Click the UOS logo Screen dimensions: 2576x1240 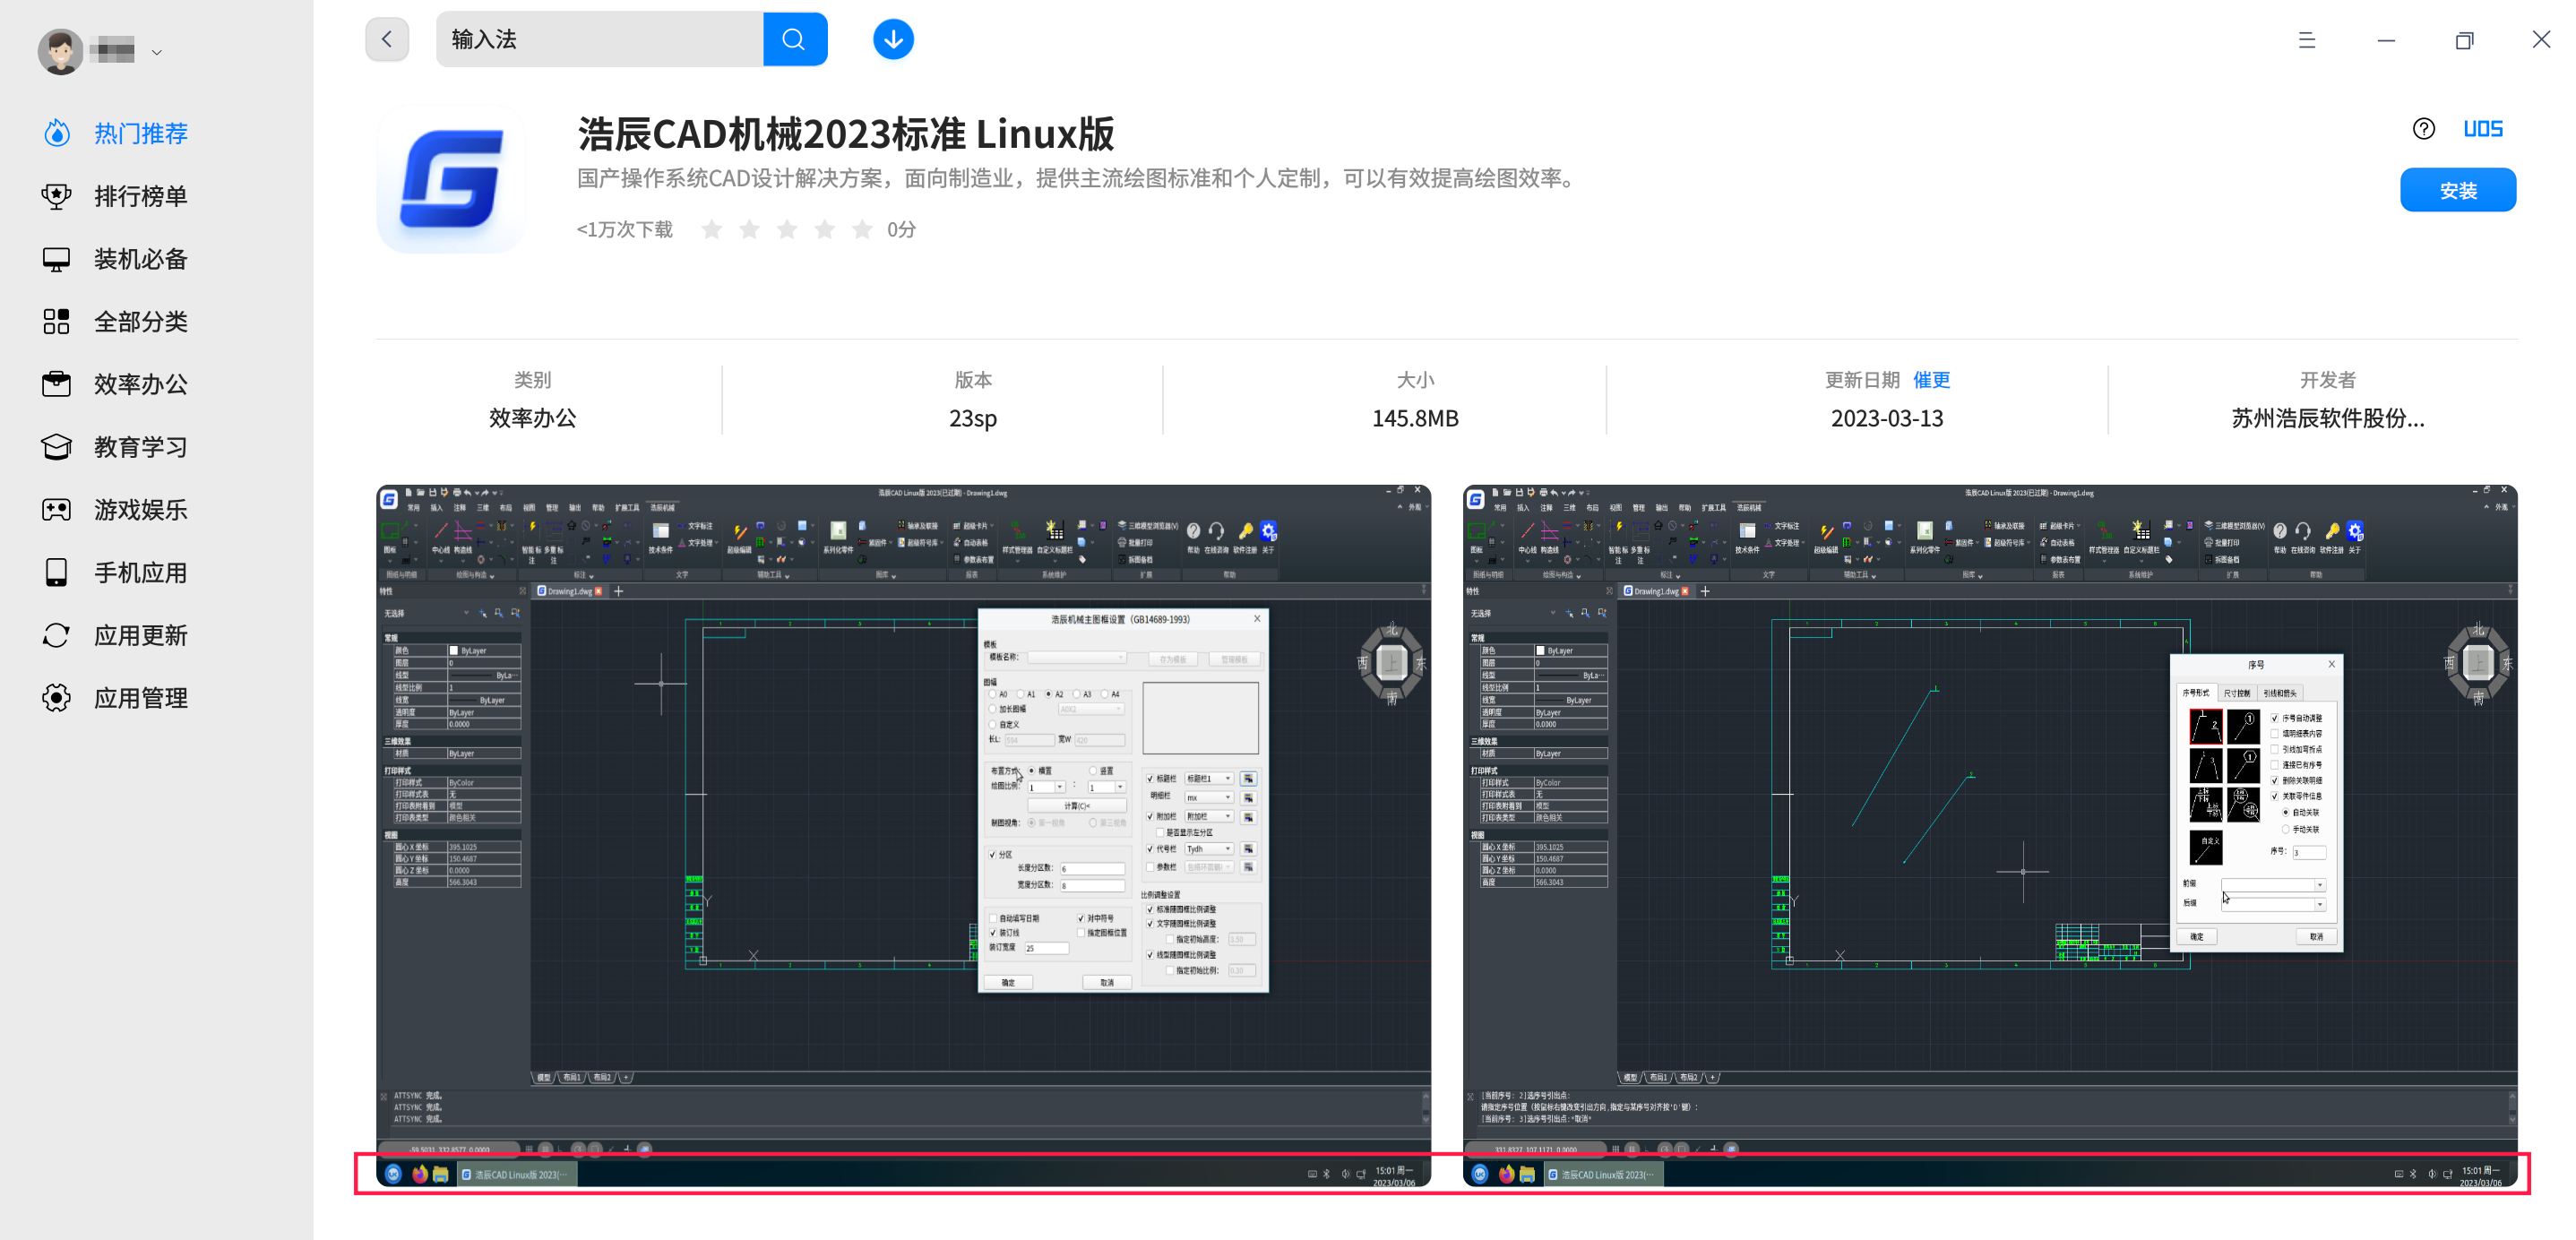(x=2484, y=128)
